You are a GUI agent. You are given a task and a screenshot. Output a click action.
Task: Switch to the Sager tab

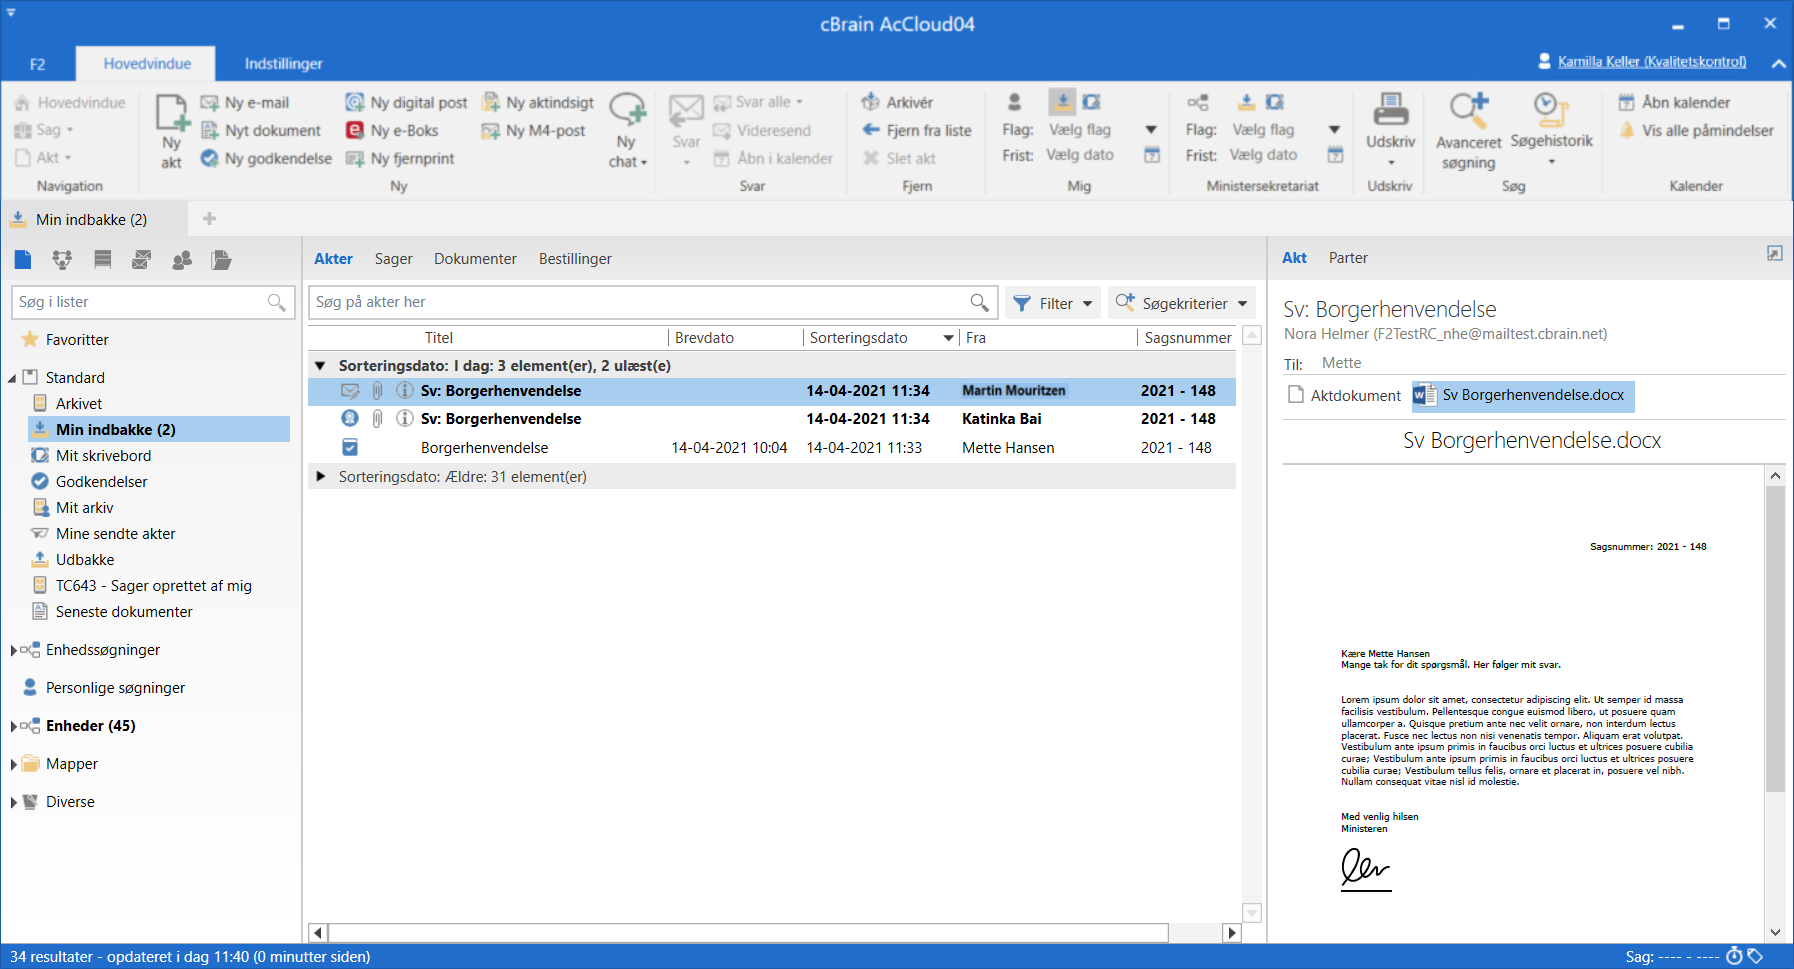(393, 258)
